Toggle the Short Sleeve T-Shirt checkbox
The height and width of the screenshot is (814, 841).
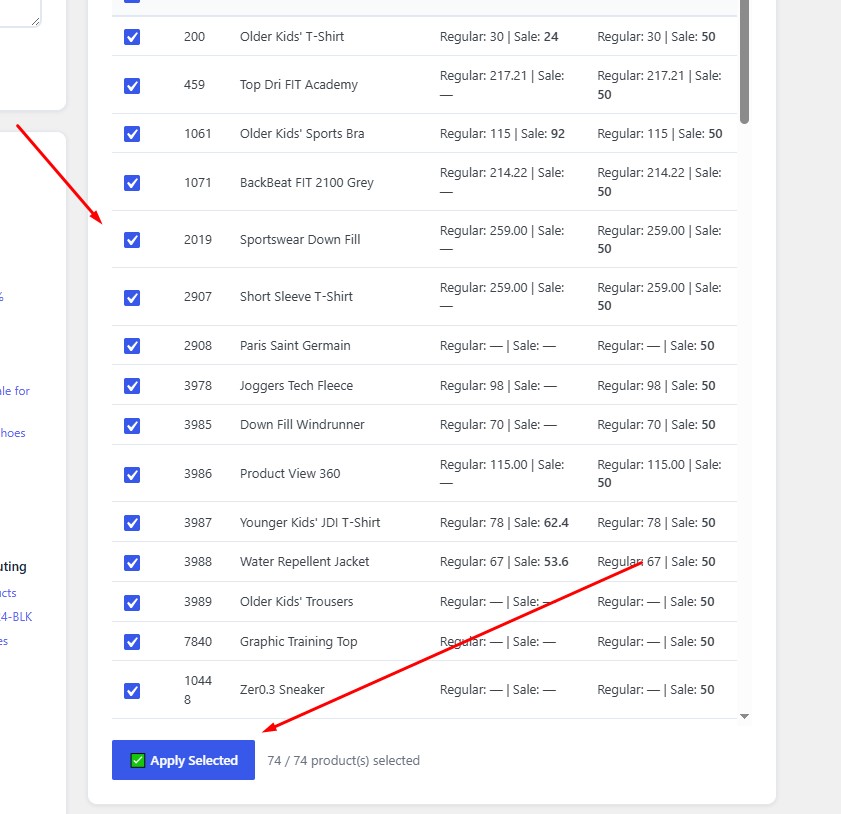[132, 298]
